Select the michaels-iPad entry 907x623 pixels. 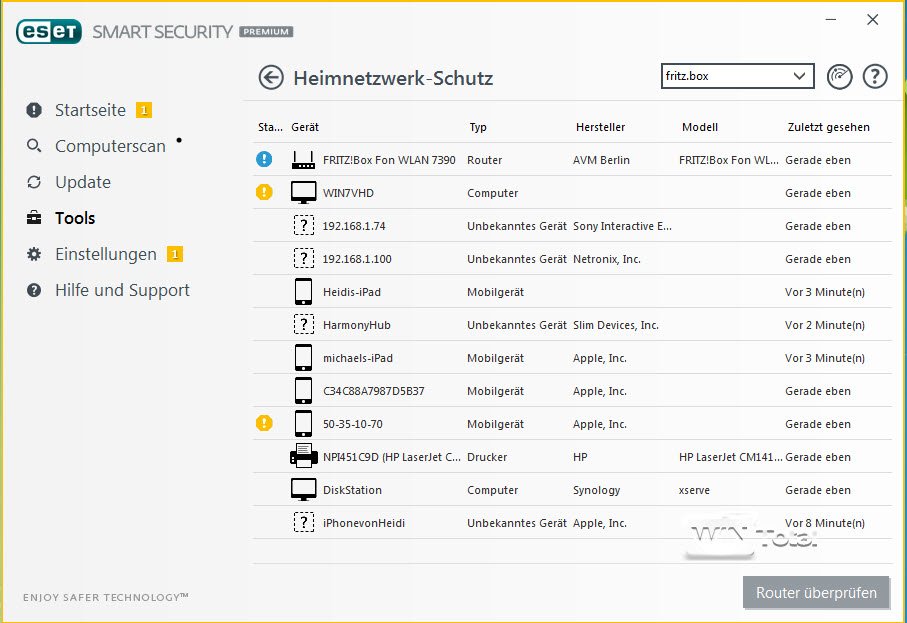tap(357, 358)
